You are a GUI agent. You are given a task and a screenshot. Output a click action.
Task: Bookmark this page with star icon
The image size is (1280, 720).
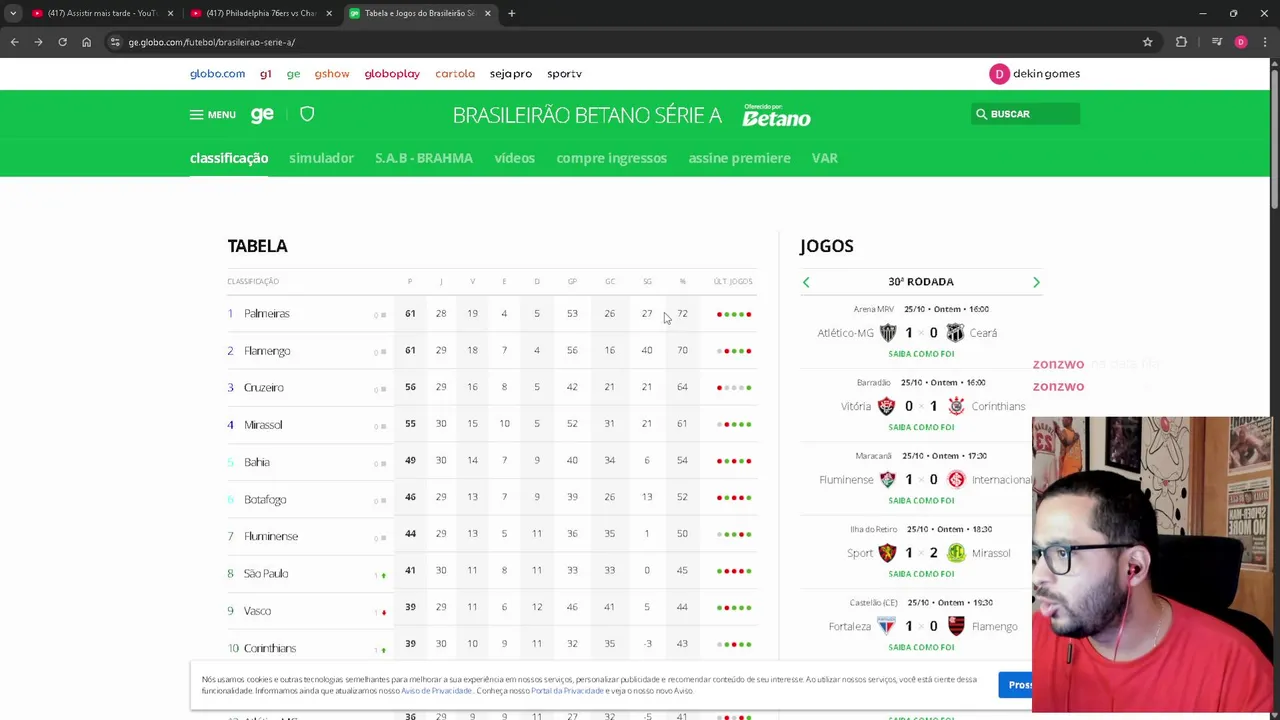point(1148,42)
